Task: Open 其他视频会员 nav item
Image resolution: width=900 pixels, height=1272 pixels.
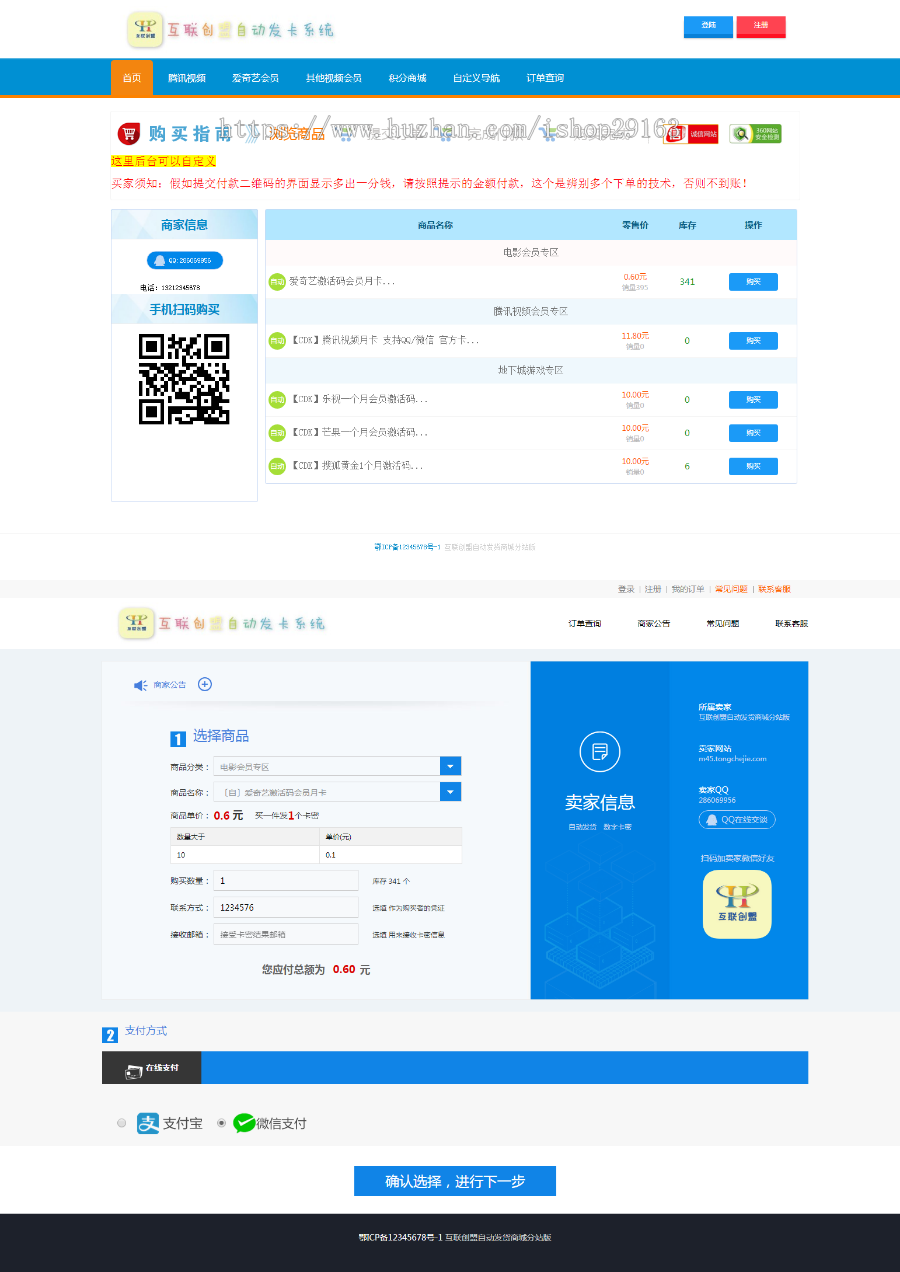Action: 334,78
